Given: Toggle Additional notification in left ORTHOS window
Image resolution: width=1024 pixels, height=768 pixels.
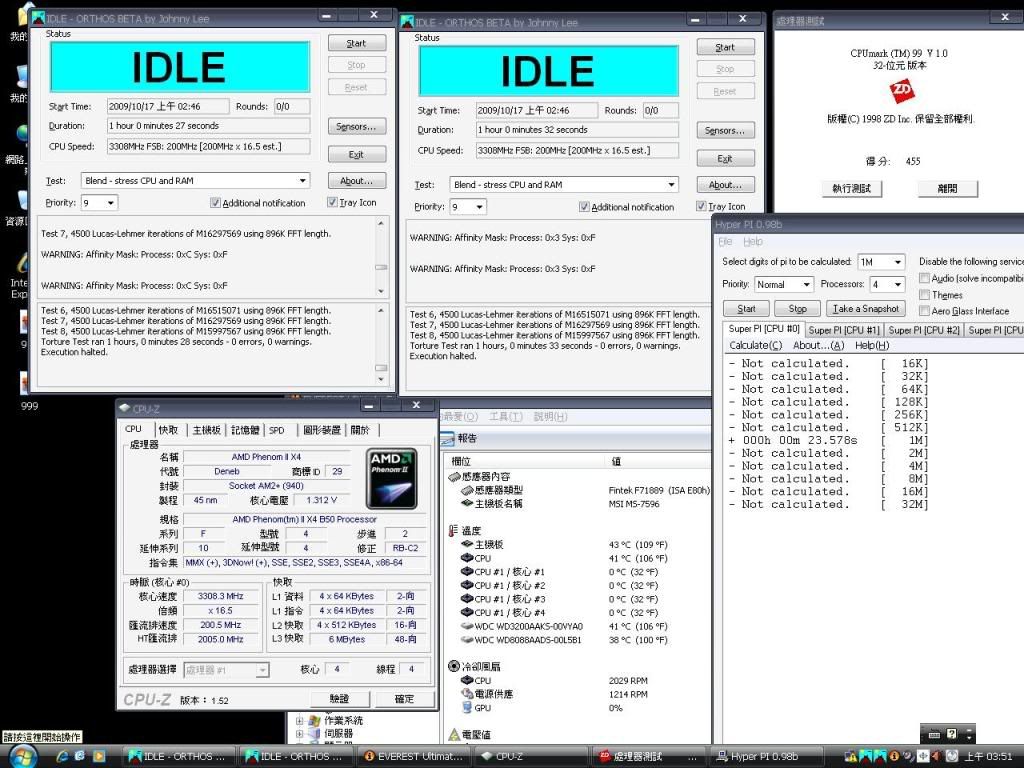Looking at the screenshot, I should (215, 203).
